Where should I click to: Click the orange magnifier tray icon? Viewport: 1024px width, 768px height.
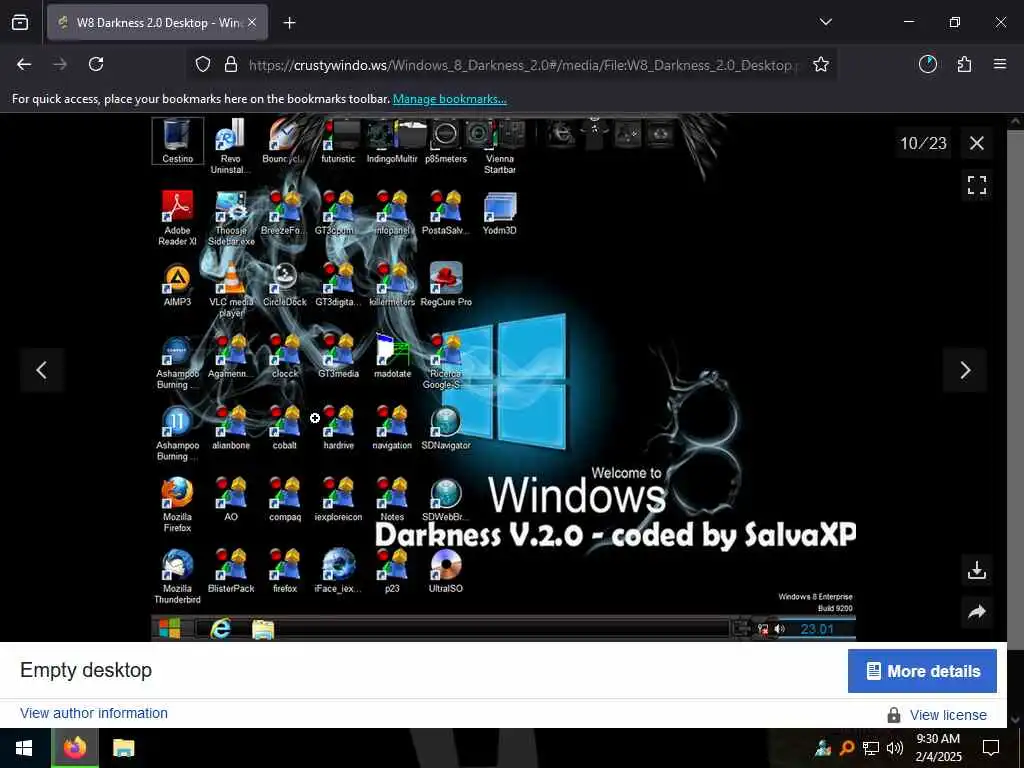847,748
